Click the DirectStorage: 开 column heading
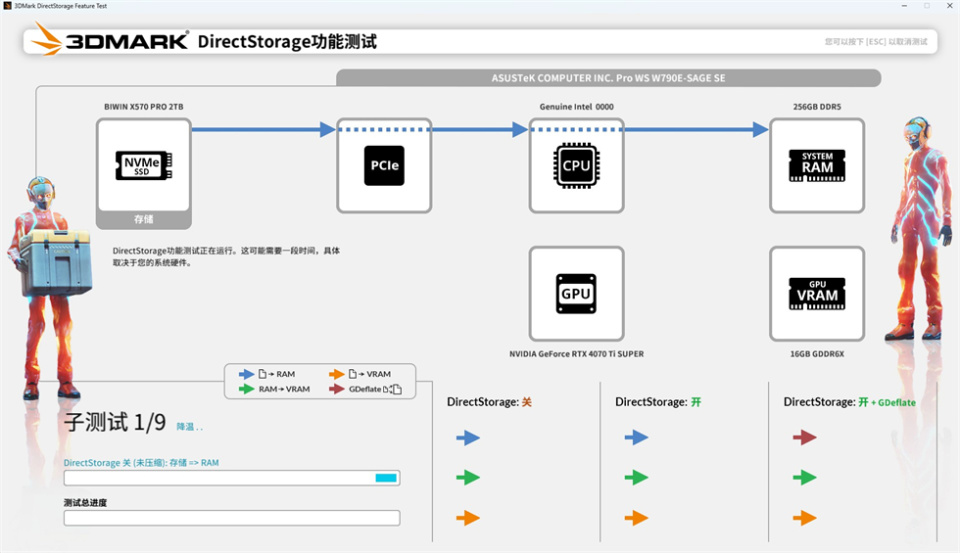Screen dimensions: 960x553 658,402
